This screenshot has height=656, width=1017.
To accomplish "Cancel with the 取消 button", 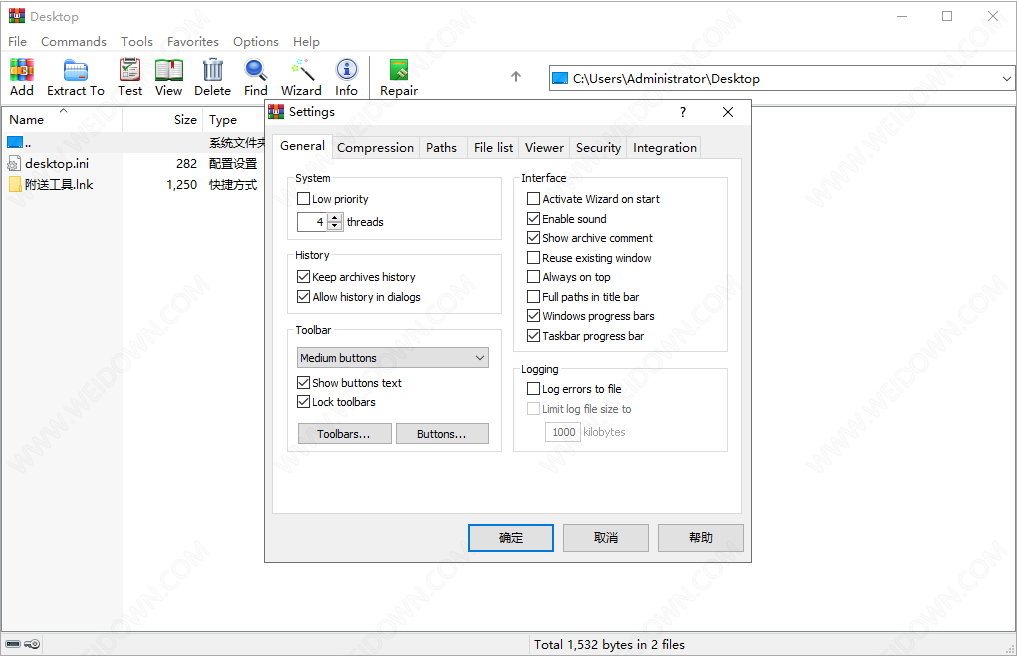I will tap(606, 537).
